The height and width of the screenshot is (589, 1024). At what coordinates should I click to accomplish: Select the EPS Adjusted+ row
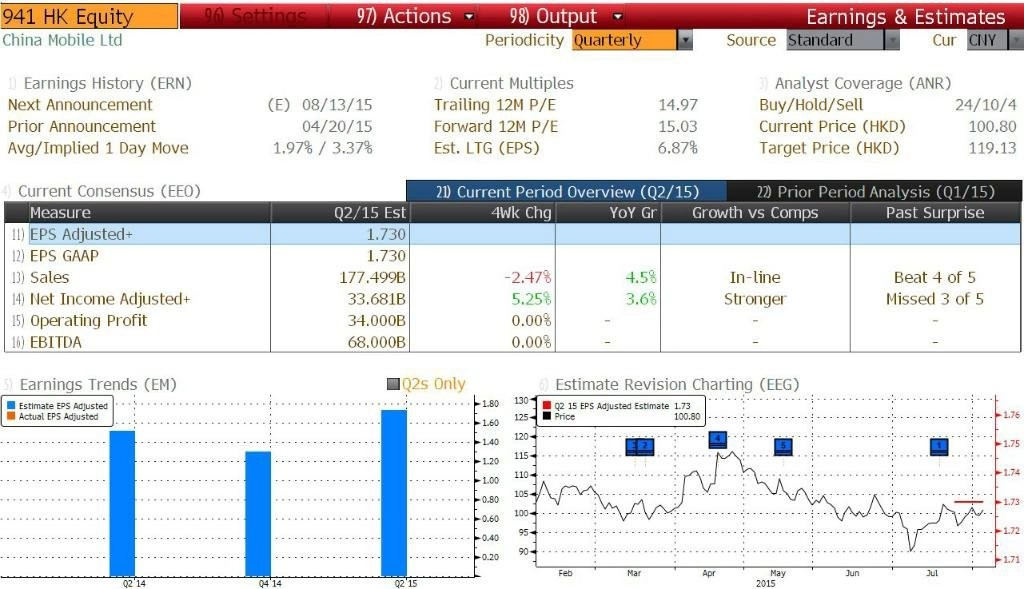513,234
